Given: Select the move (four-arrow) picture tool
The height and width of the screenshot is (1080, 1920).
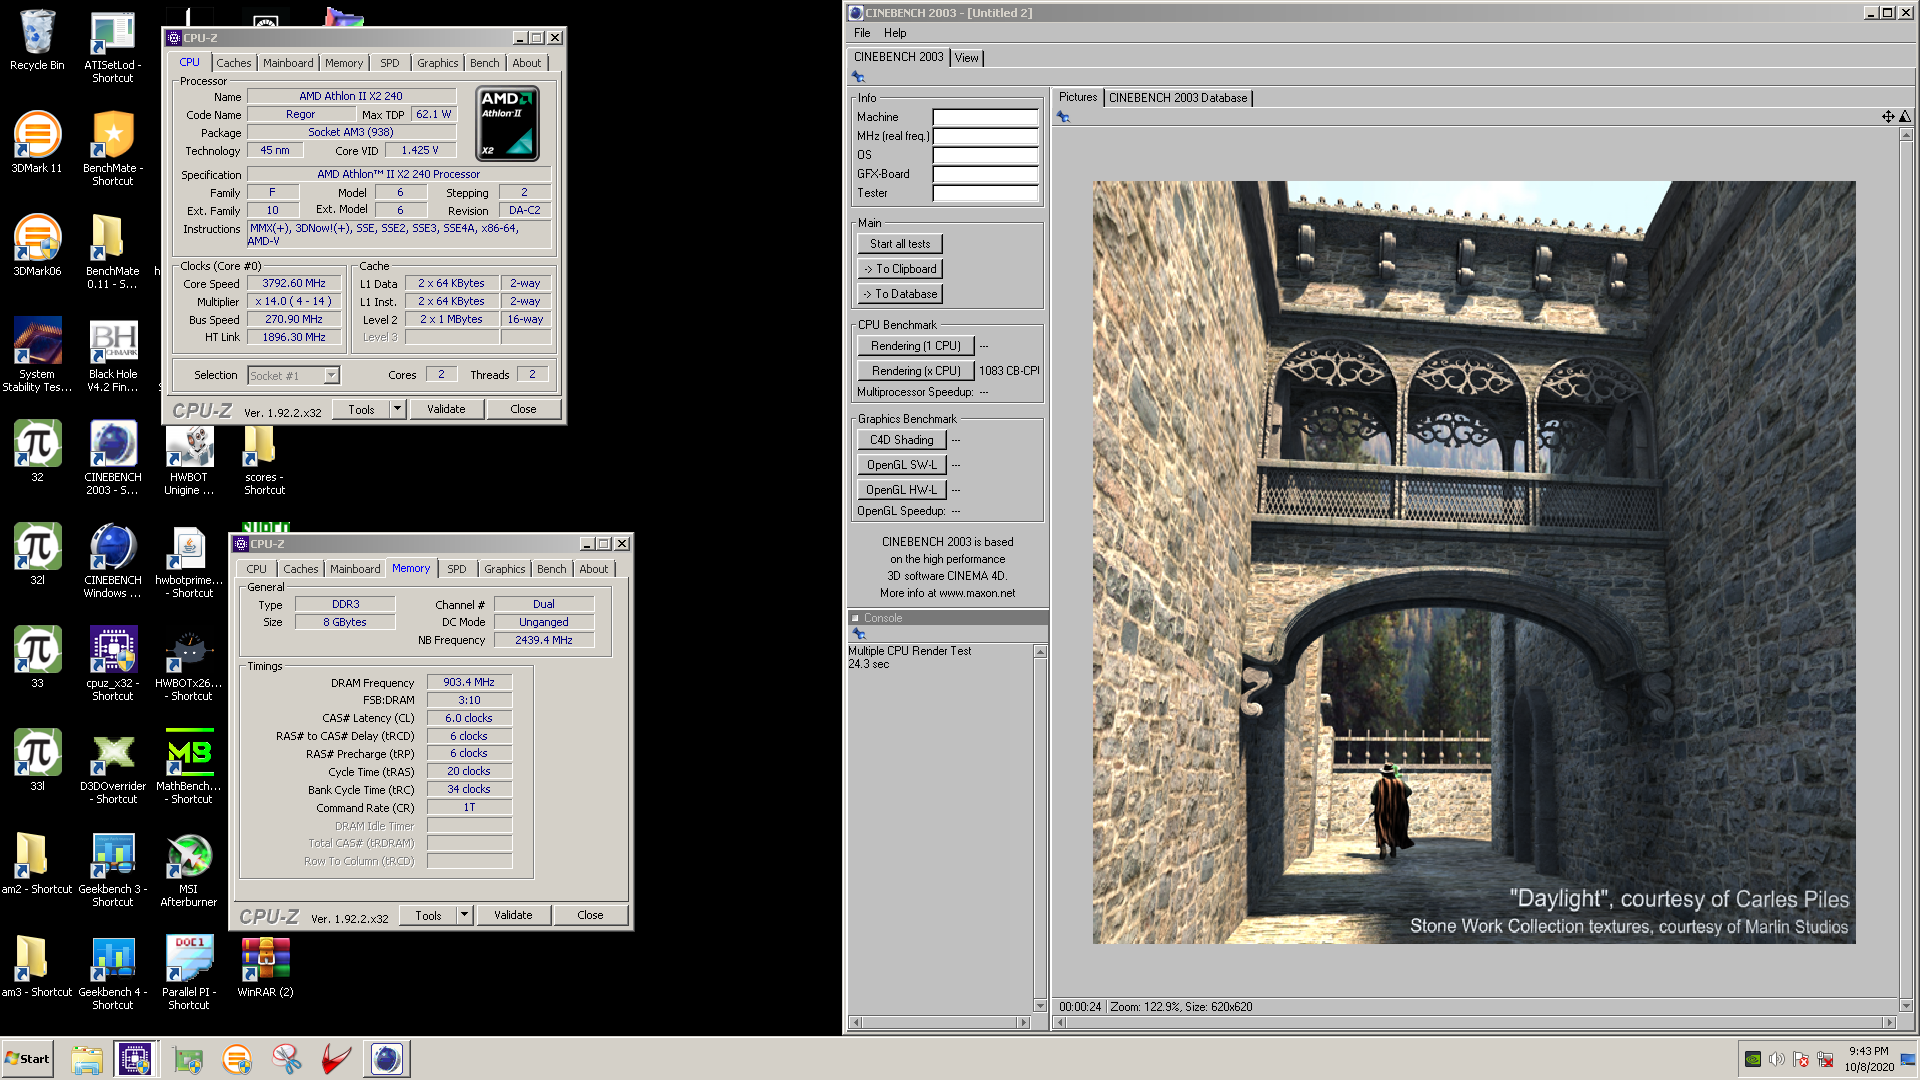Looking at the screenshot, I should [x=1888, y=117].
